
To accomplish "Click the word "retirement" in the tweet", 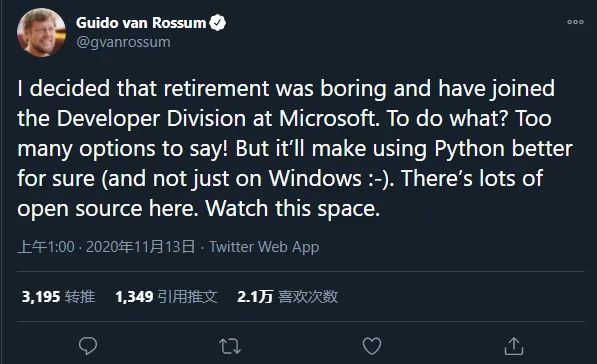I will [x=217, y=88].
